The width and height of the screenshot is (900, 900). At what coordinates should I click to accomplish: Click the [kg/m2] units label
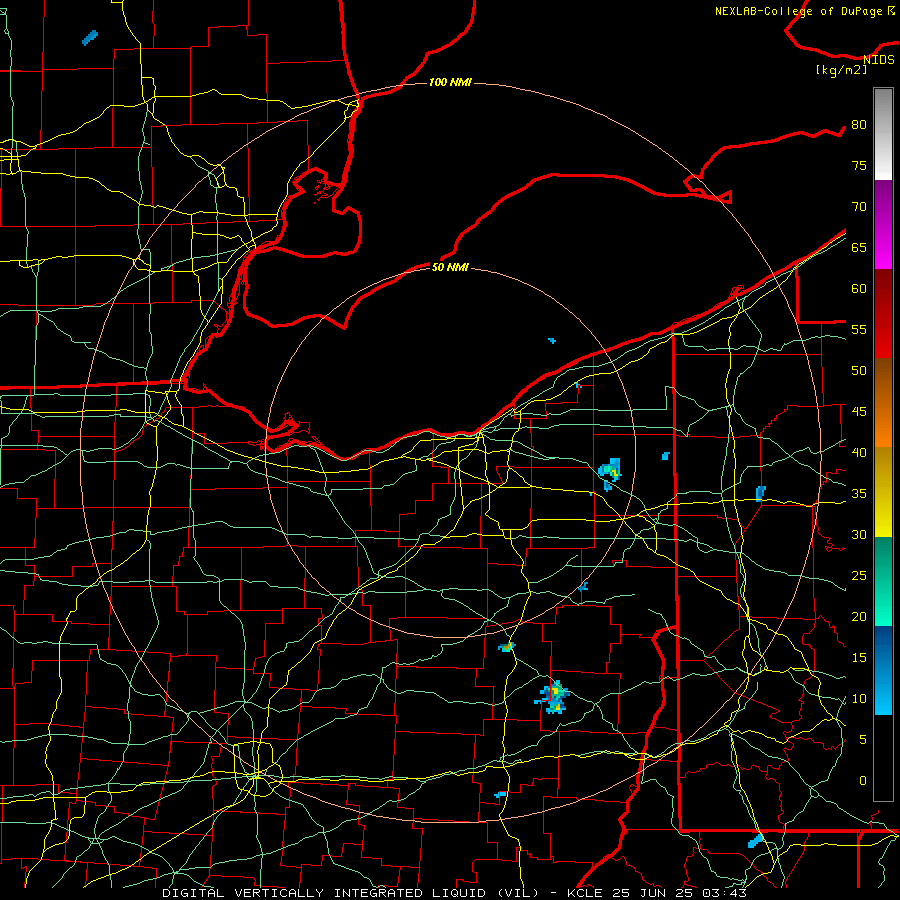coord(841,70)
